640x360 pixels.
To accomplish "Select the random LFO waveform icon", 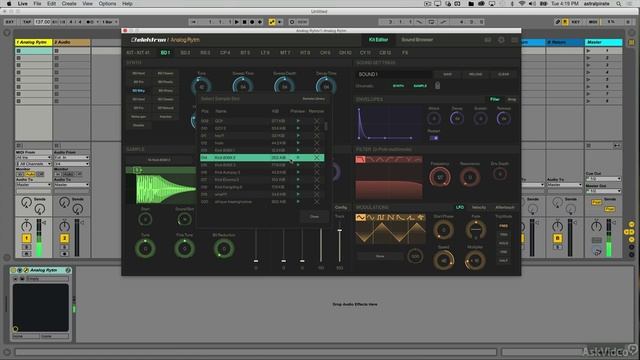I will tap(420, 218).
